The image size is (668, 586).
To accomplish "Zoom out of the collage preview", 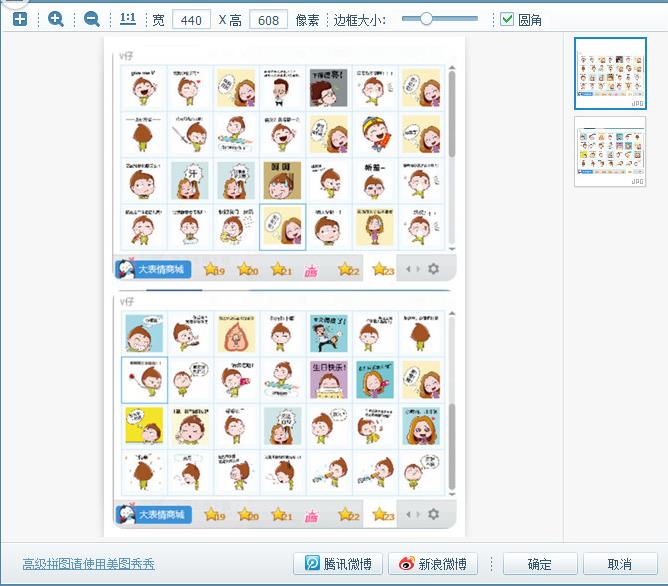I will coord(92,19).
